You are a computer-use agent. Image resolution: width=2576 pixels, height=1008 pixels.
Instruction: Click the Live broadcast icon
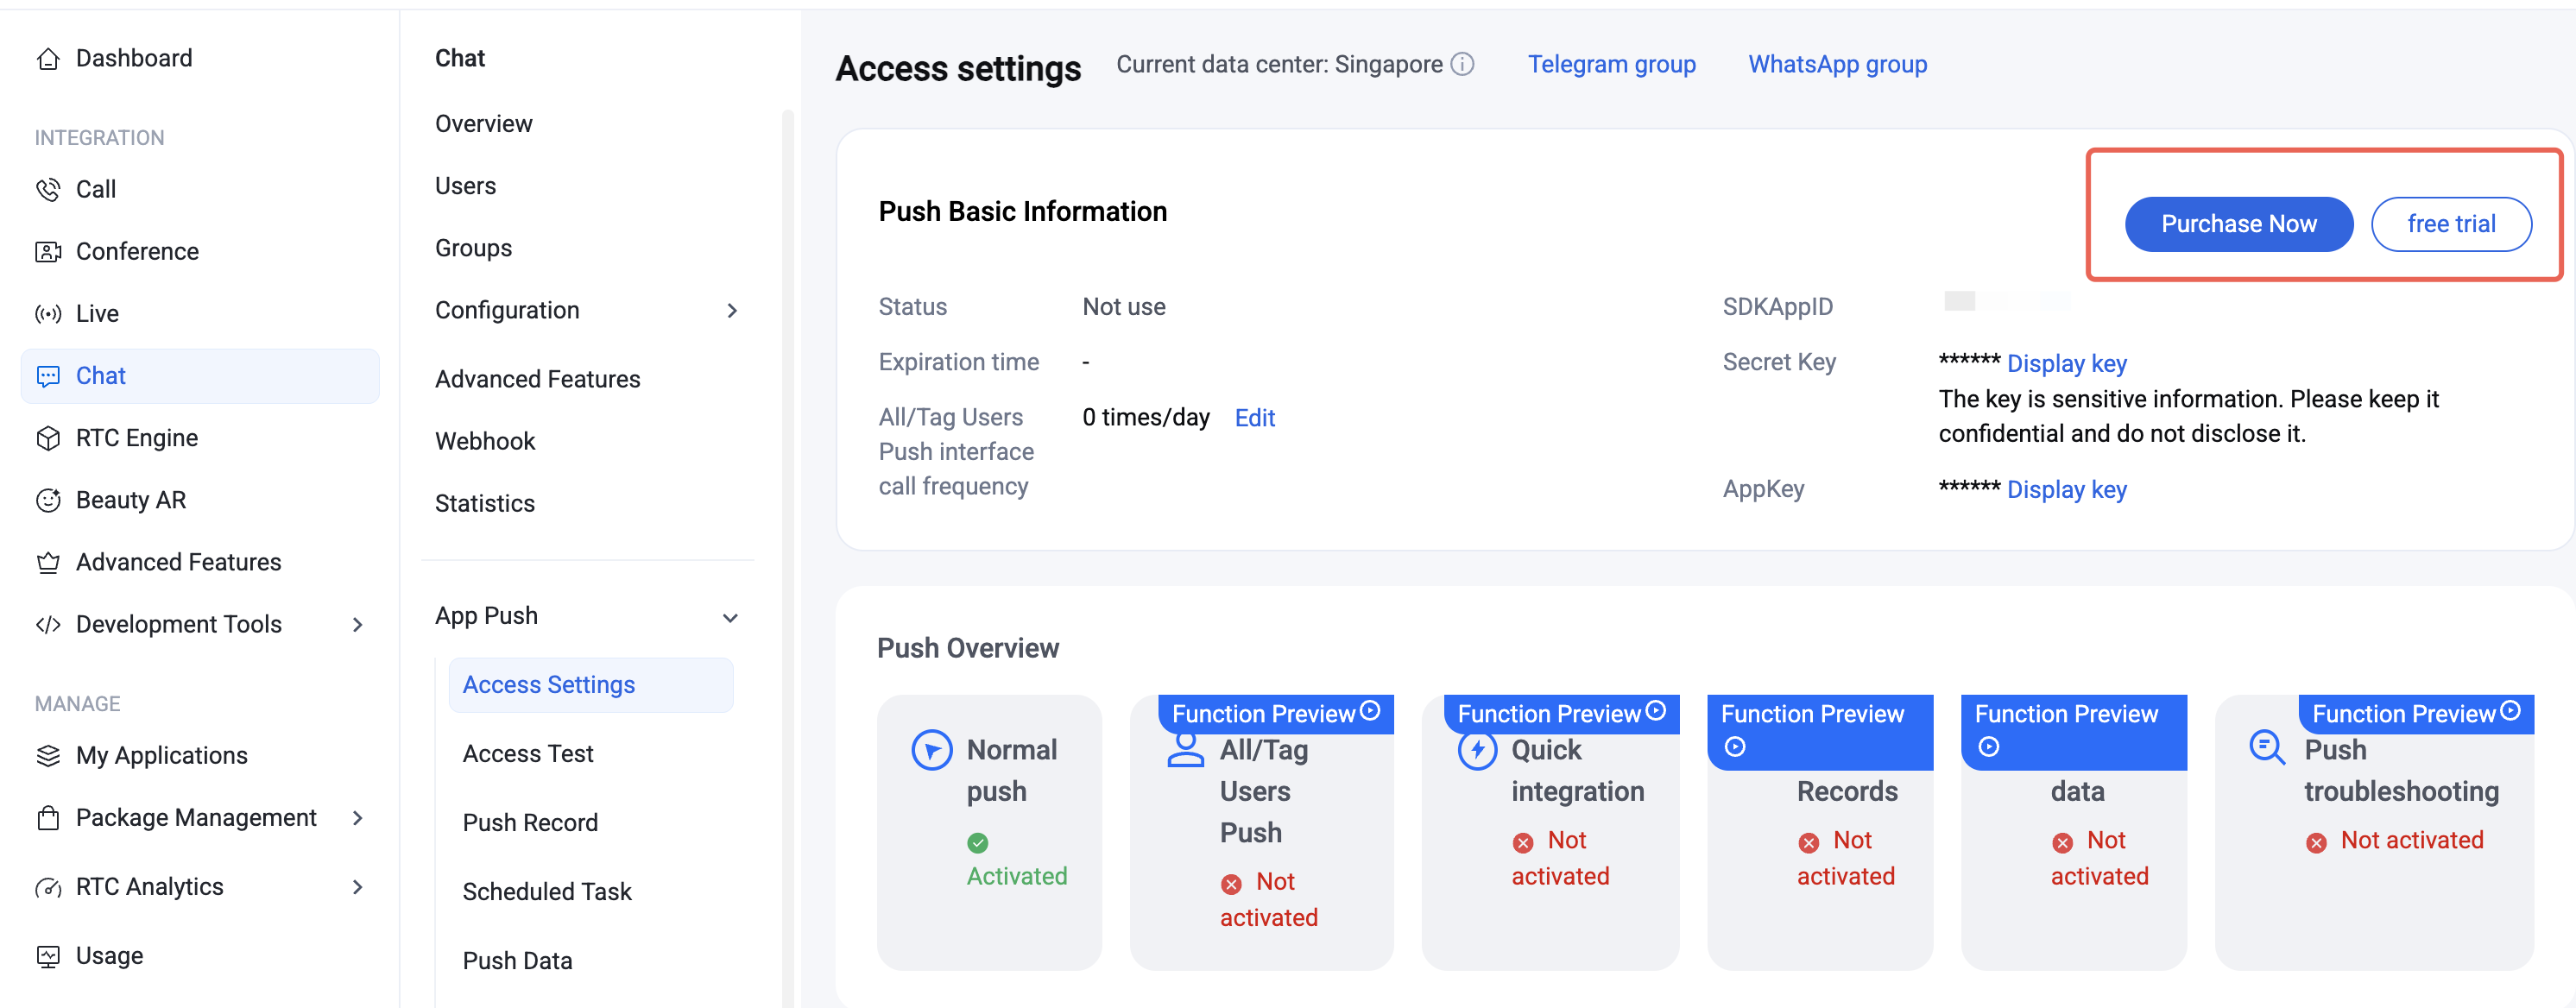pyautogui.click(x=48, y=314)
